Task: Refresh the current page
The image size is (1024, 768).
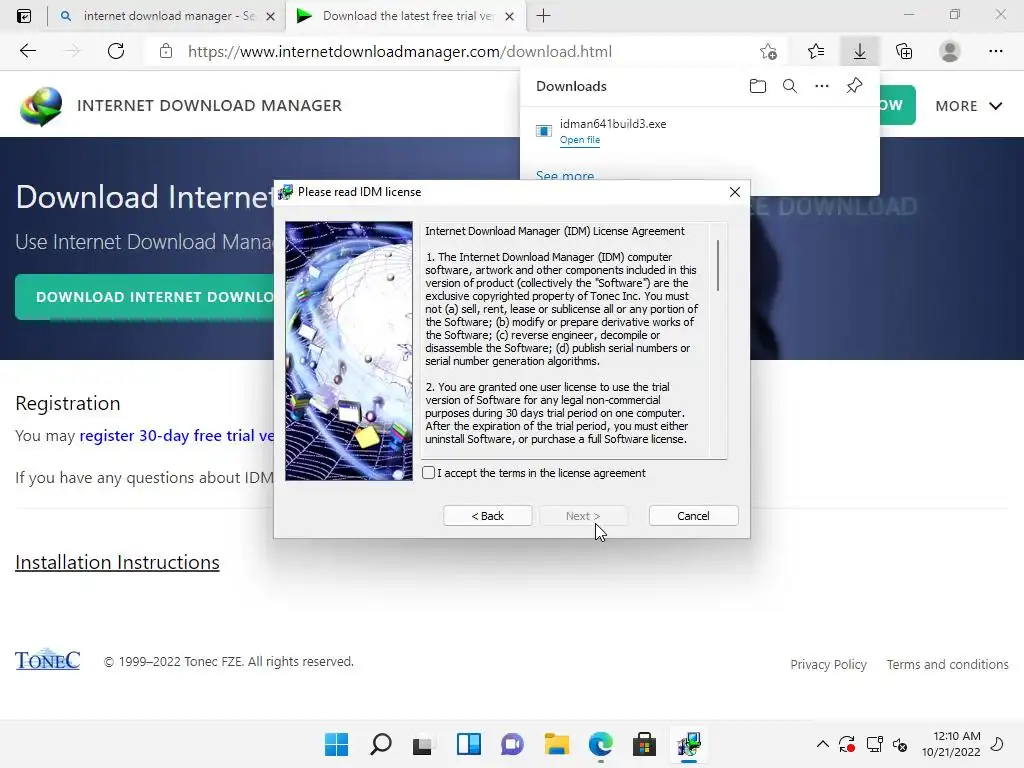Action: coord(116,51)
